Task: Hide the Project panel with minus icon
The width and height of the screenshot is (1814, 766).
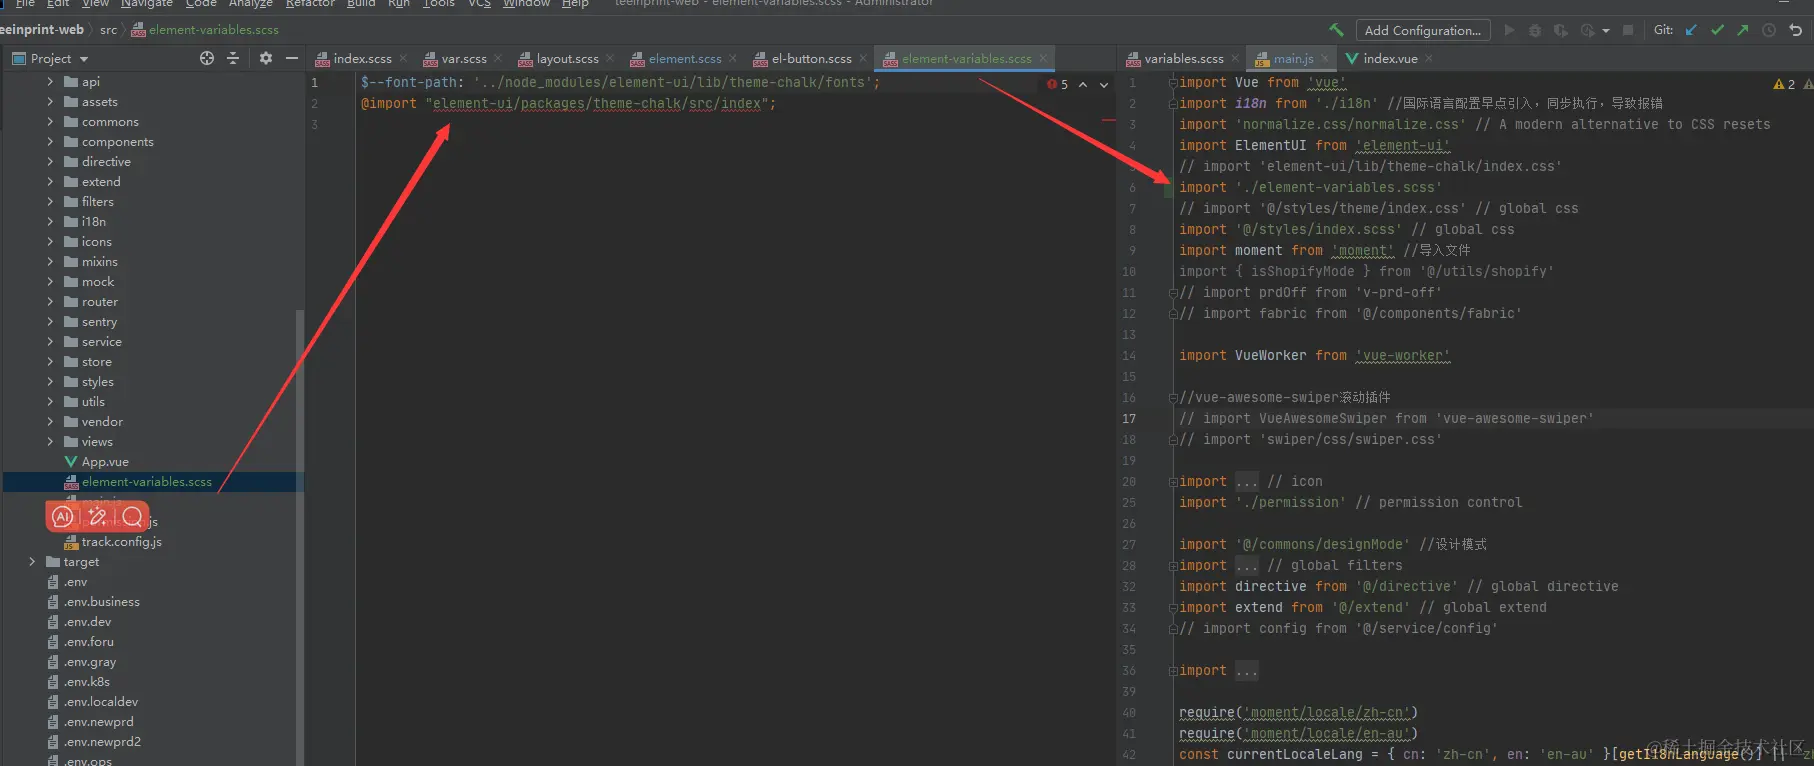Action: 291,58
